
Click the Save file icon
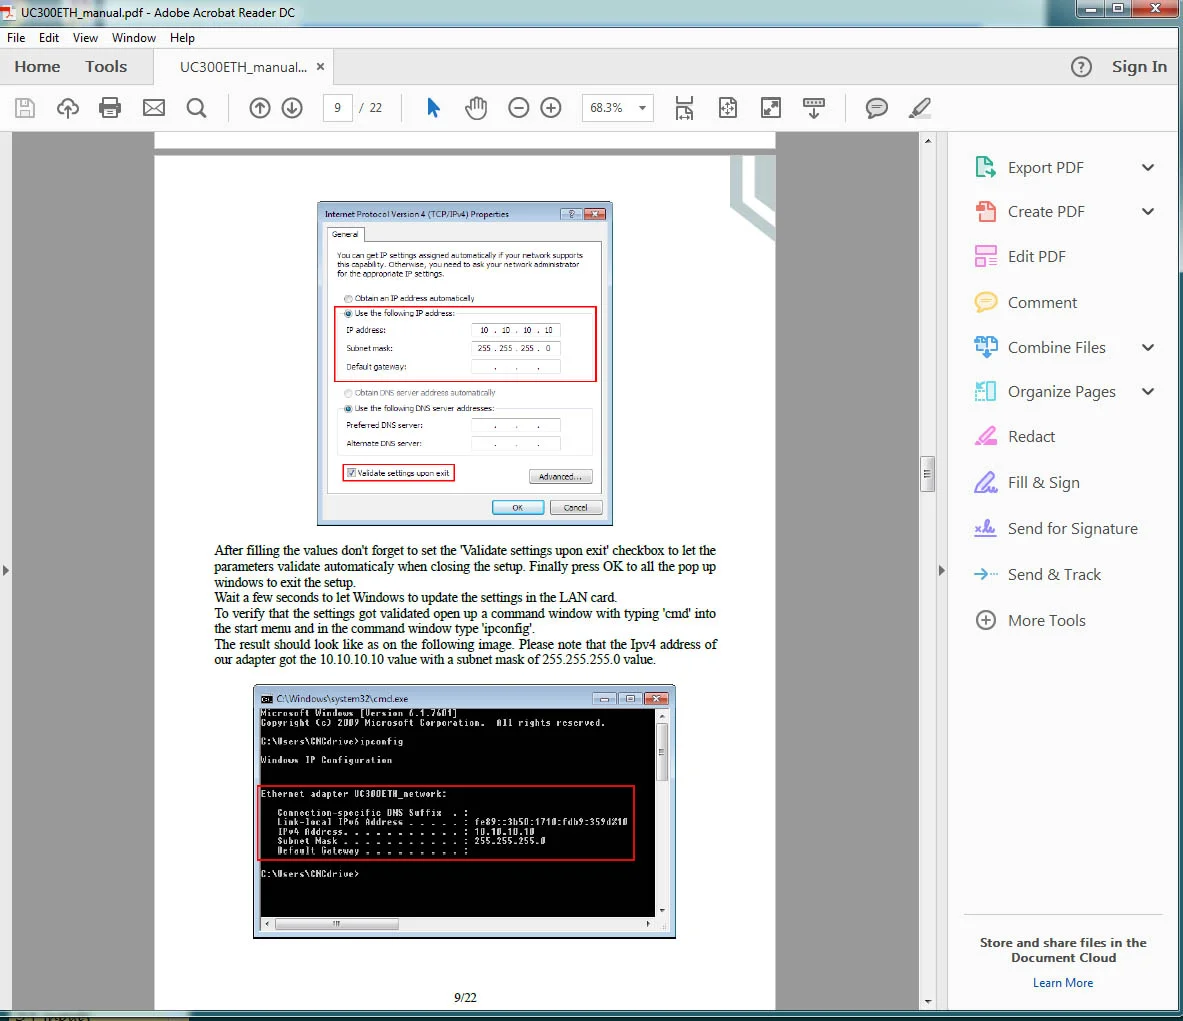coord(25,108)
